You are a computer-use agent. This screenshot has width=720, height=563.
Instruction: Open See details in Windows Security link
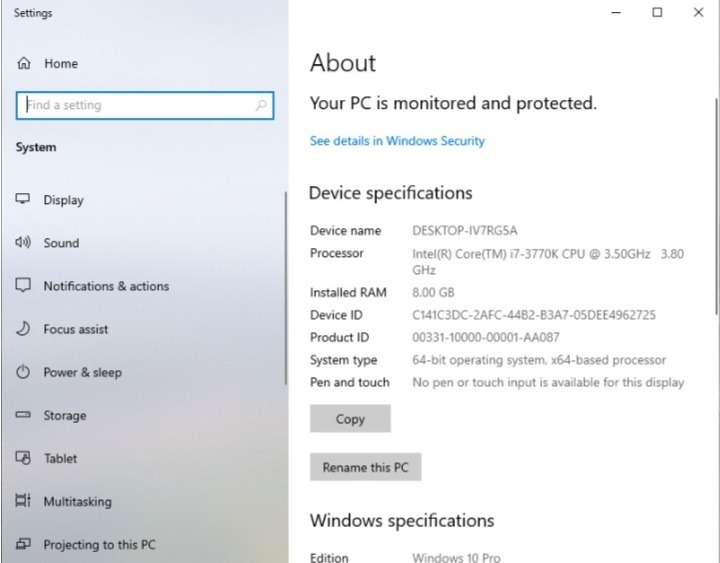[x=397, y=141]
